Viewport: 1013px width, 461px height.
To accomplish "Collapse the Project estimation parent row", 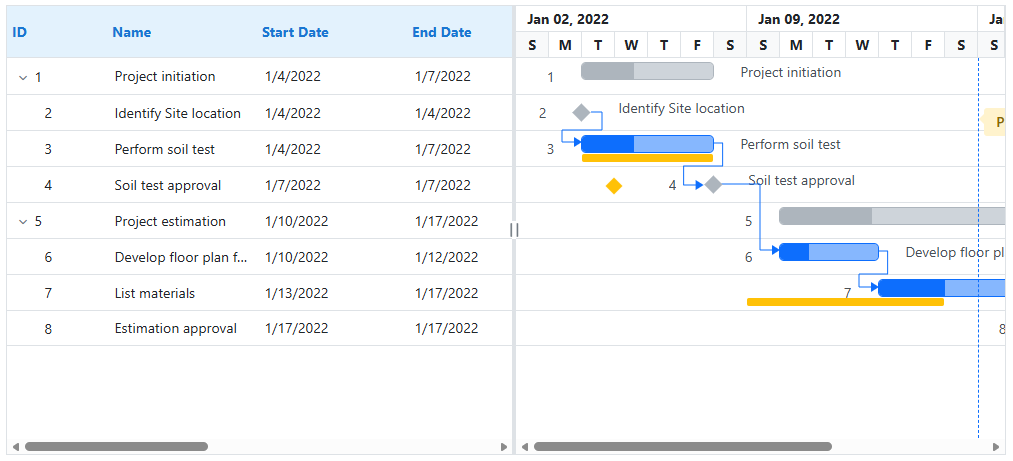I will [x=23, y=221].
